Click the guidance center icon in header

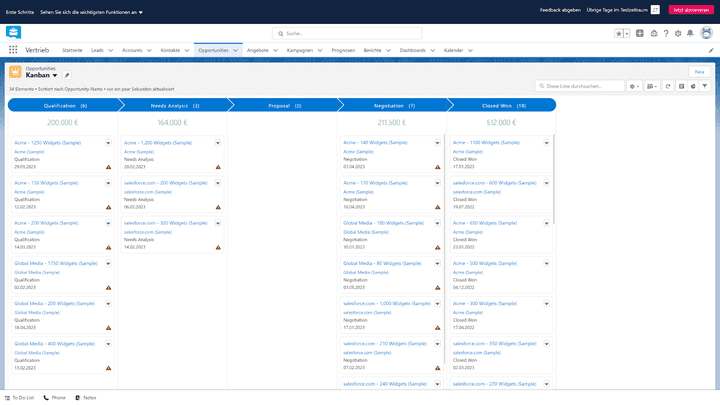654,34
